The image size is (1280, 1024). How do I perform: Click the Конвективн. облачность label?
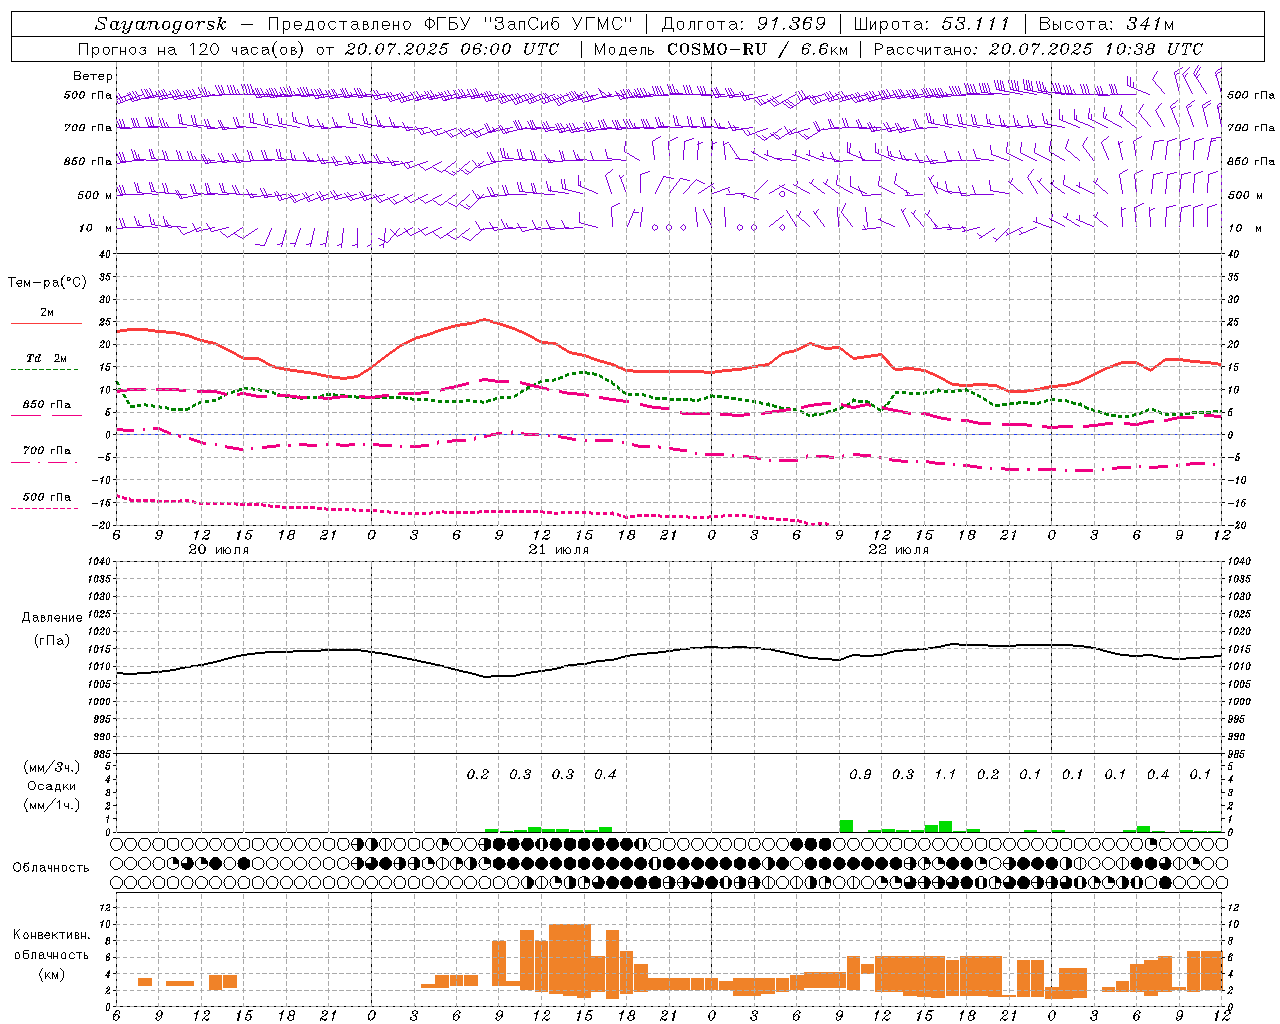coord(52,945)
